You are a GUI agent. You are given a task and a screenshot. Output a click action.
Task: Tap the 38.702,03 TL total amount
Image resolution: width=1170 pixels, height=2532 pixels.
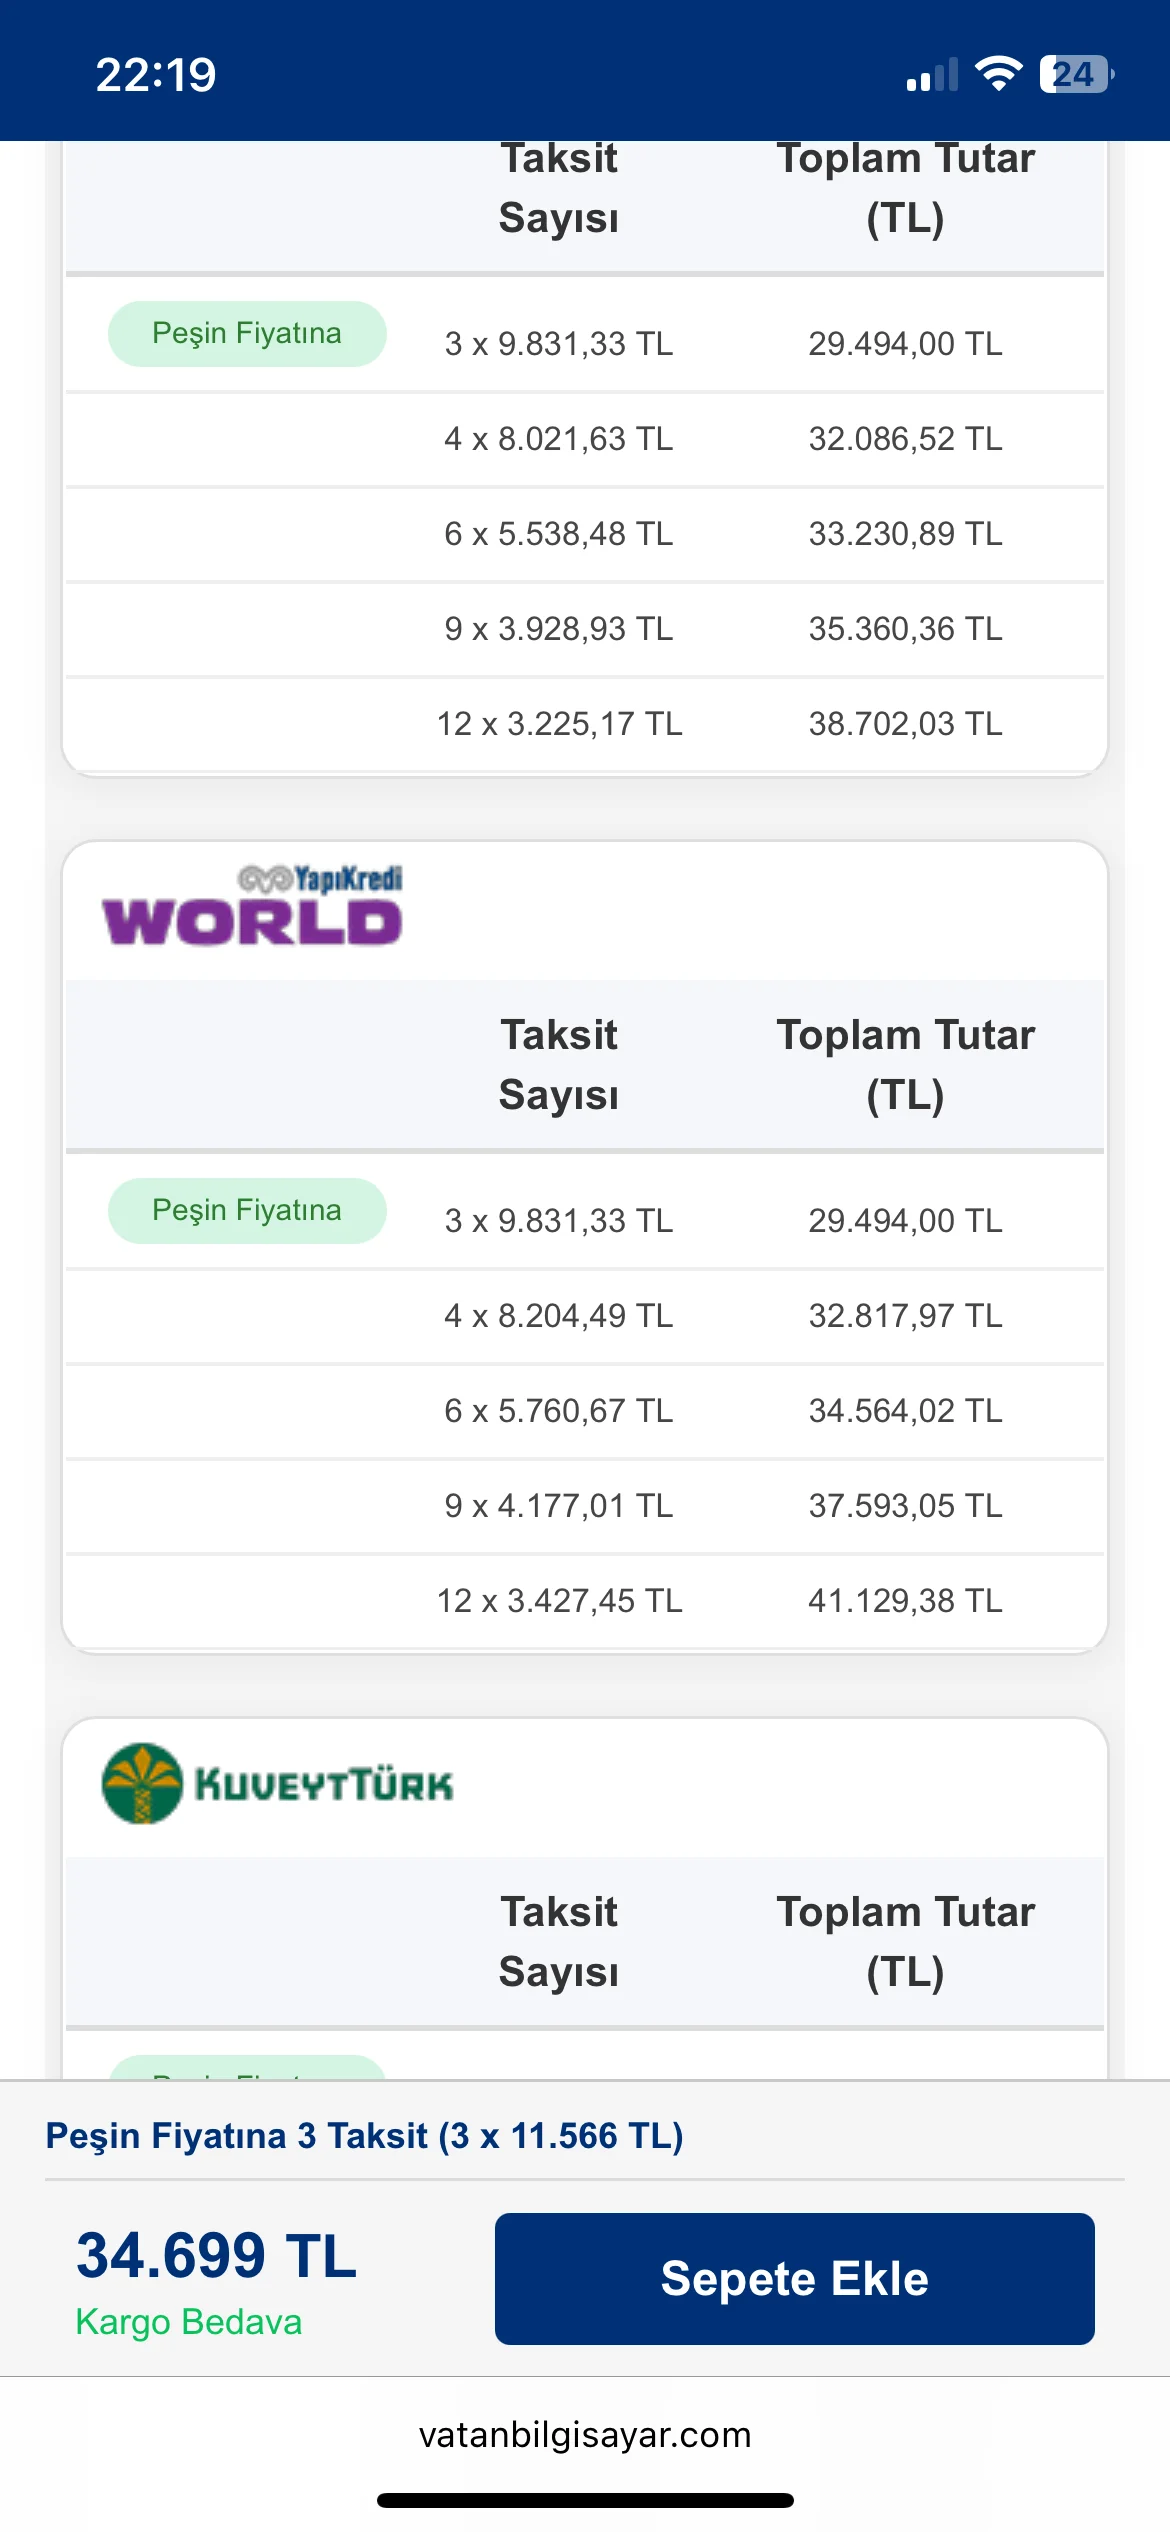coord(905,724)
